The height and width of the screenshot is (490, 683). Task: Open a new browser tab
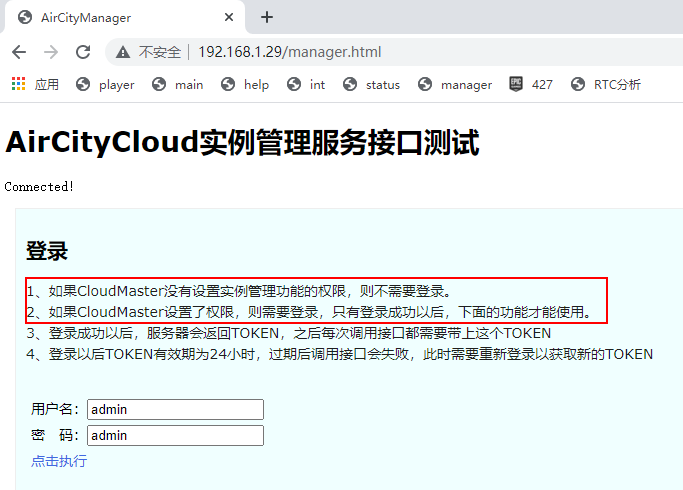[267, 17]
